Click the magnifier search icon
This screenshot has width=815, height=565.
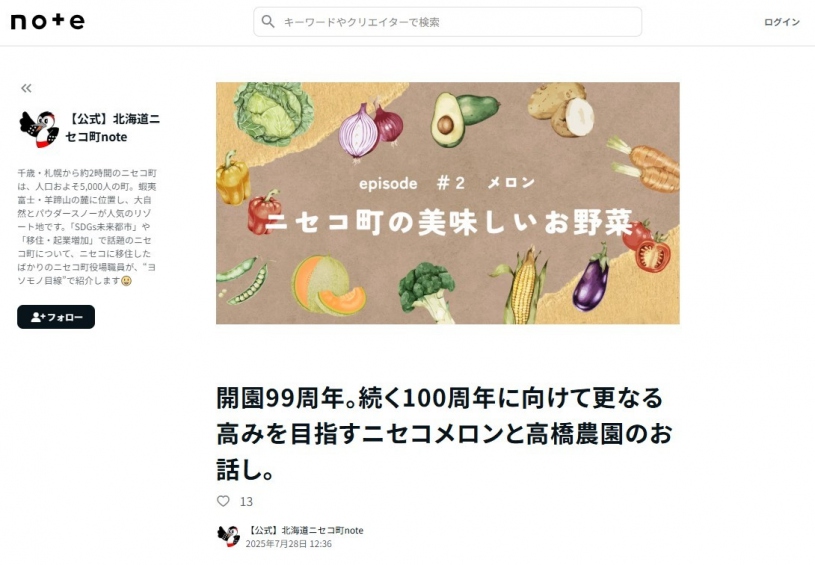pos(268,22)
